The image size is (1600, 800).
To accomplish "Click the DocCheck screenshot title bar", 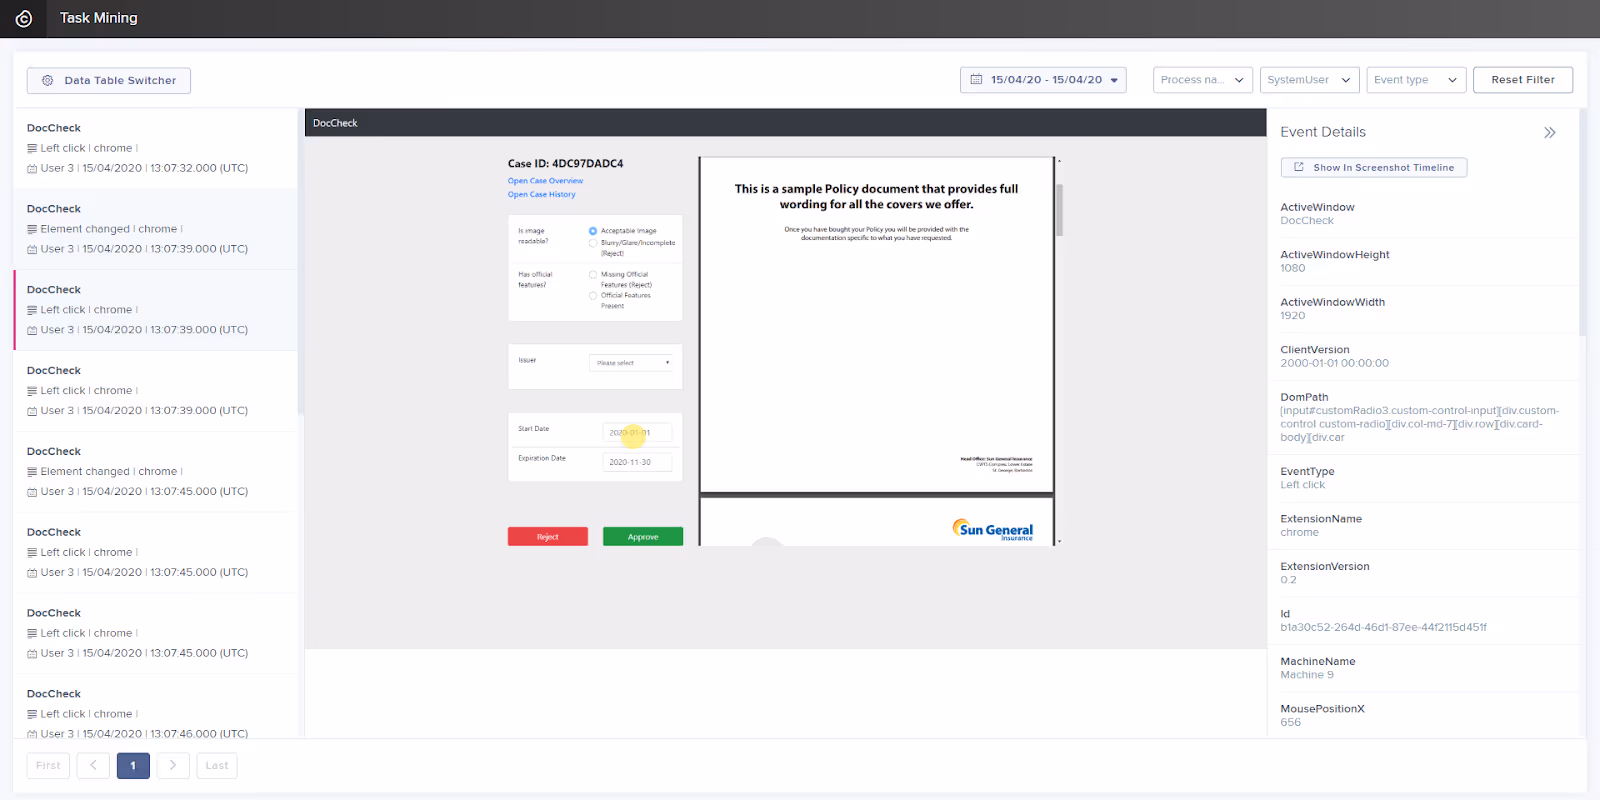I will coord(785,123).
